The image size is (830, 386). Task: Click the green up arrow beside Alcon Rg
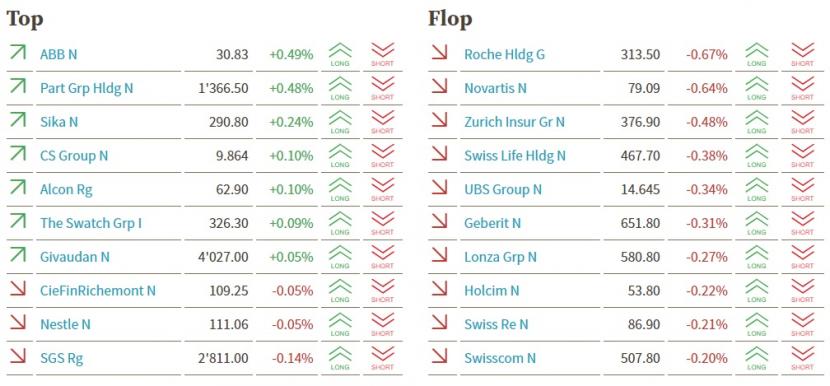coord(17,187)
